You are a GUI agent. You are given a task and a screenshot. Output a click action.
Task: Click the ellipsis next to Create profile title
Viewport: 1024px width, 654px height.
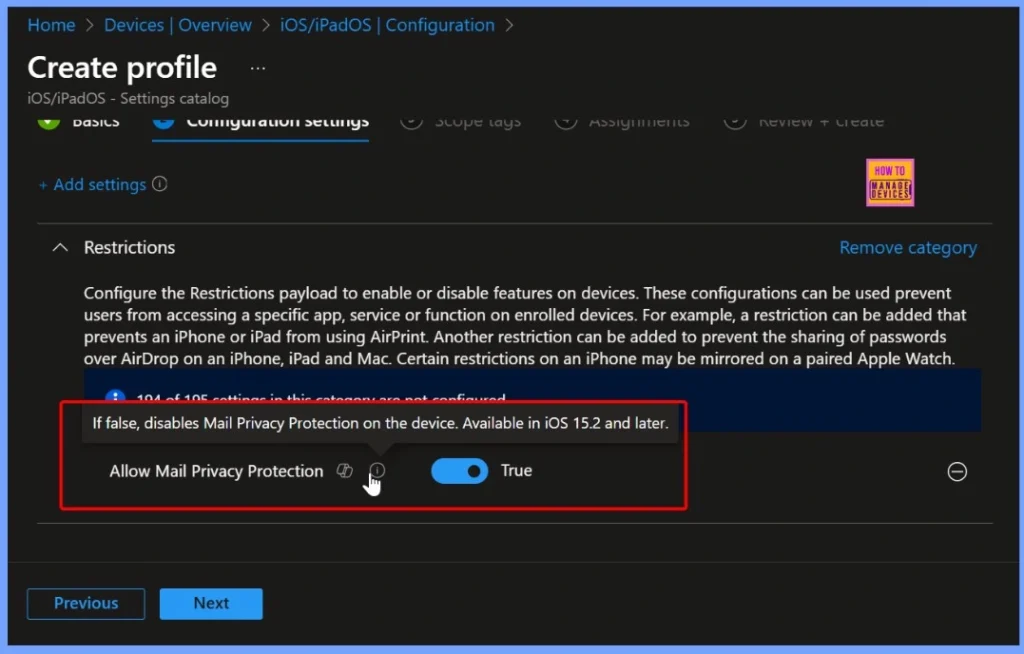[257, 67]
